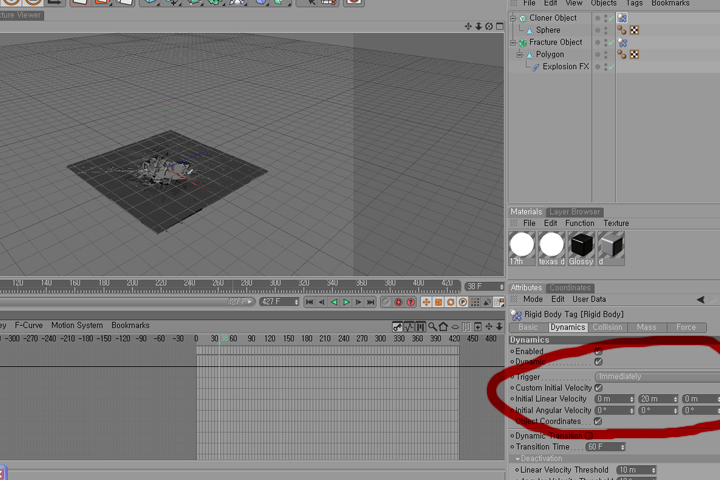The width and height of the screenshot is (720, 480).
Task: Select the Fracture Object's Rigid Body tag
Action: pos(622,42)
